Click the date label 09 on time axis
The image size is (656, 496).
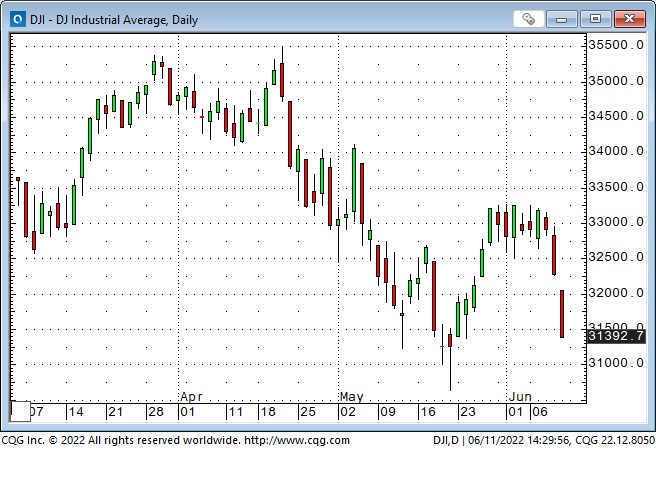coord(387,412)
